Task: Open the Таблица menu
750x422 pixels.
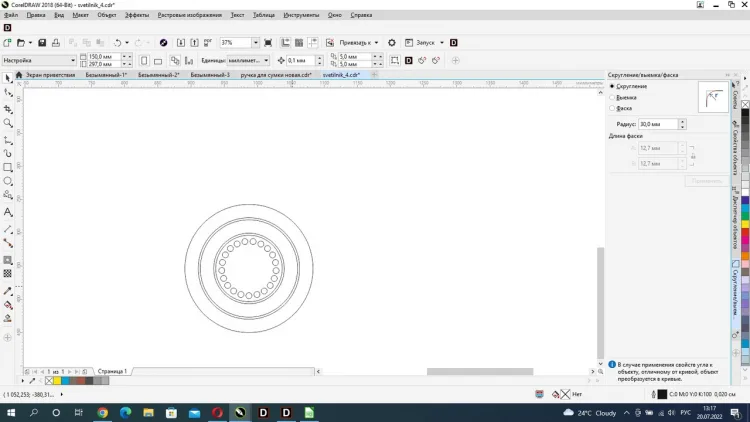Action: coord(264,15)
